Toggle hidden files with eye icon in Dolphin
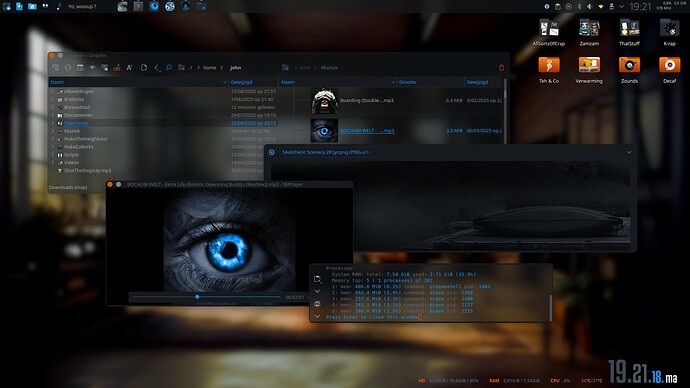Viewport: 690px width, 388px height. tap(92, 68)
